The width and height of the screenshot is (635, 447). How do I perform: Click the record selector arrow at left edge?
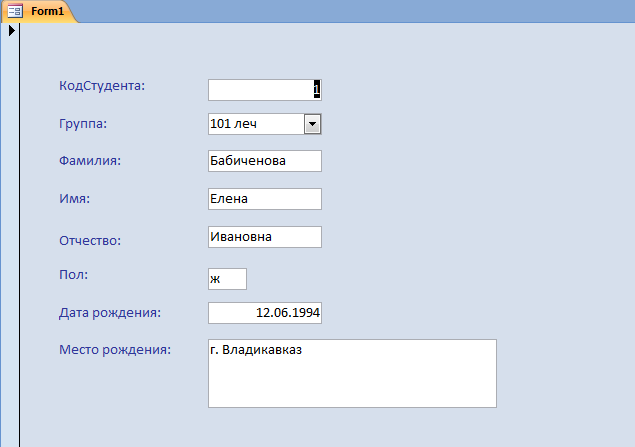11,30
